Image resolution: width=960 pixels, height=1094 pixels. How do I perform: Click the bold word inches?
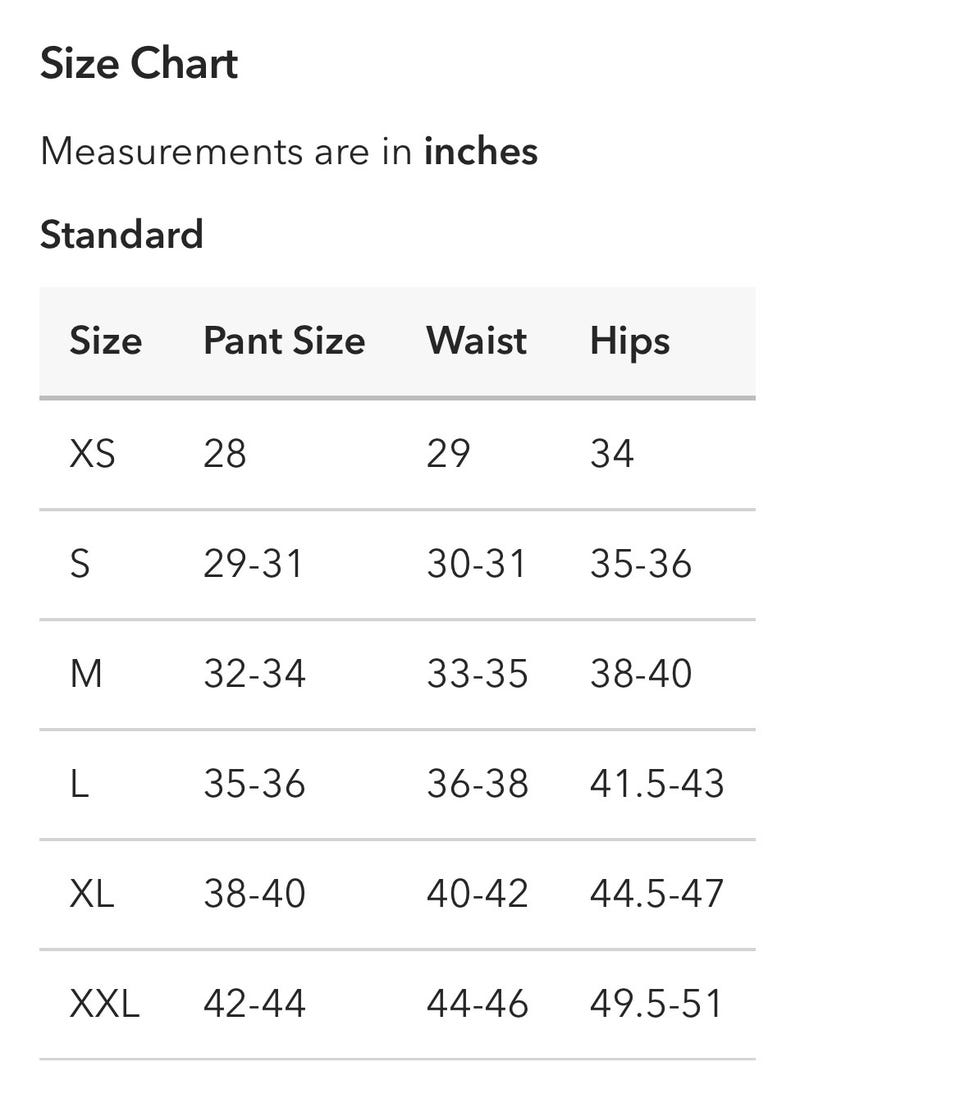pyautogui.click(x=481, y=151)
